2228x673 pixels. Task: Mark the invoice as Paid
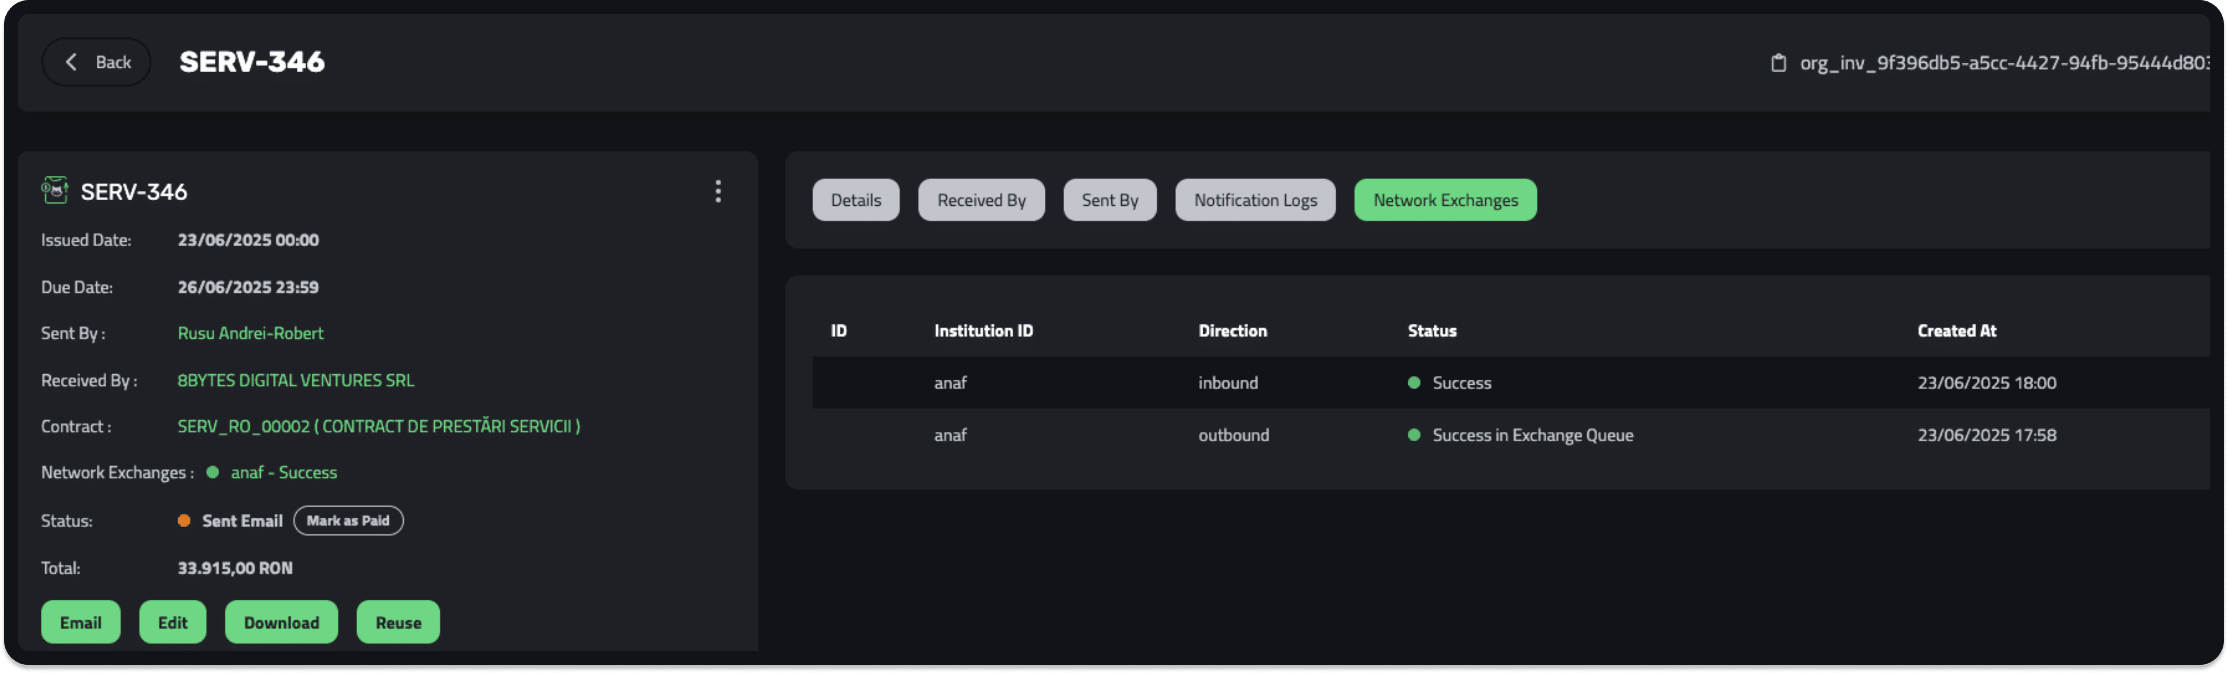(348, 520)
